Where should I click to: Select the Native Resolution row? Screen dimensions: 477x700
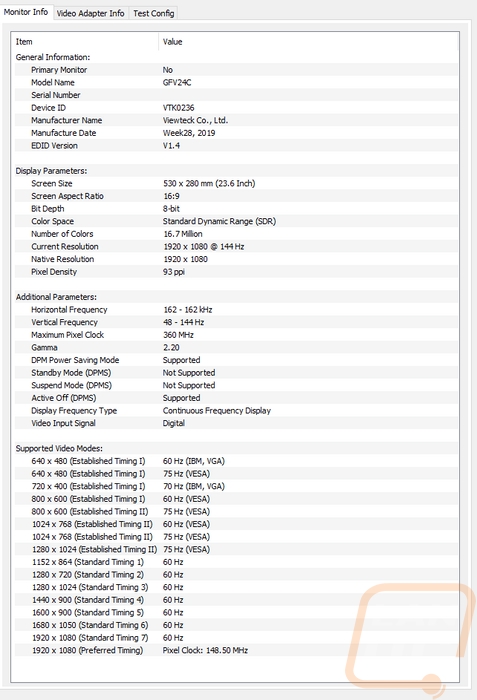[x=236, y=259]
